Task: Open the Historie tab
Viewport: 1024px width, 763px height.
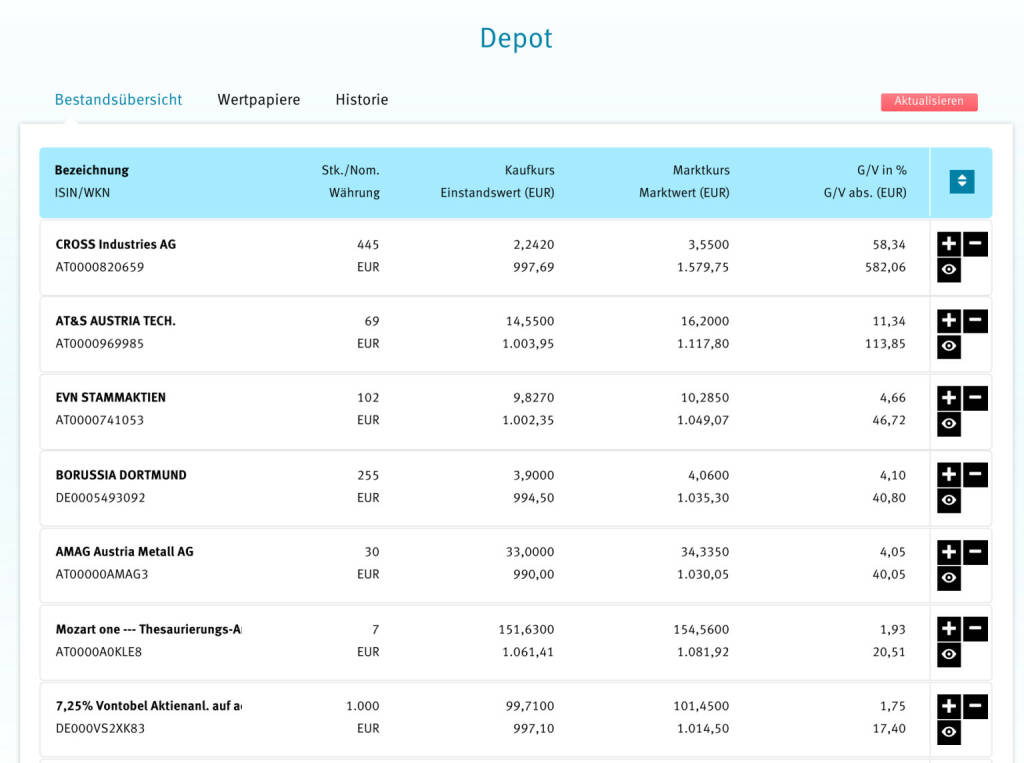Action: click(x=362, y=99)
